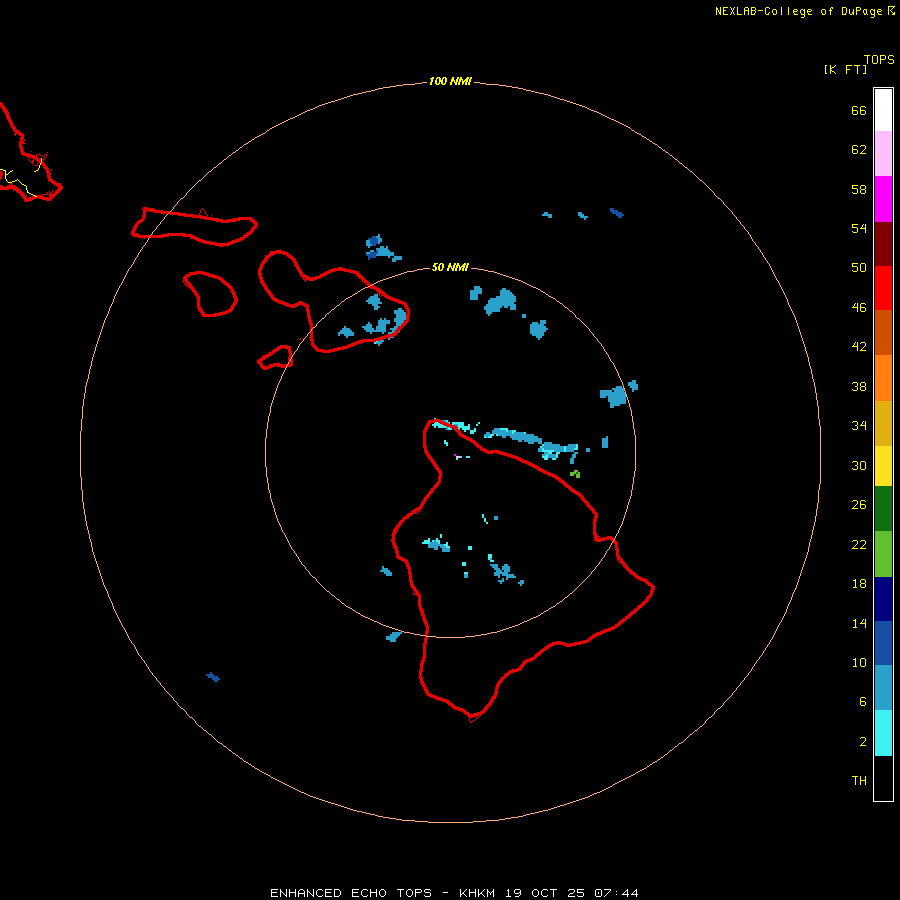
Task: Click the legend value 30
Action: click(859, 465)
